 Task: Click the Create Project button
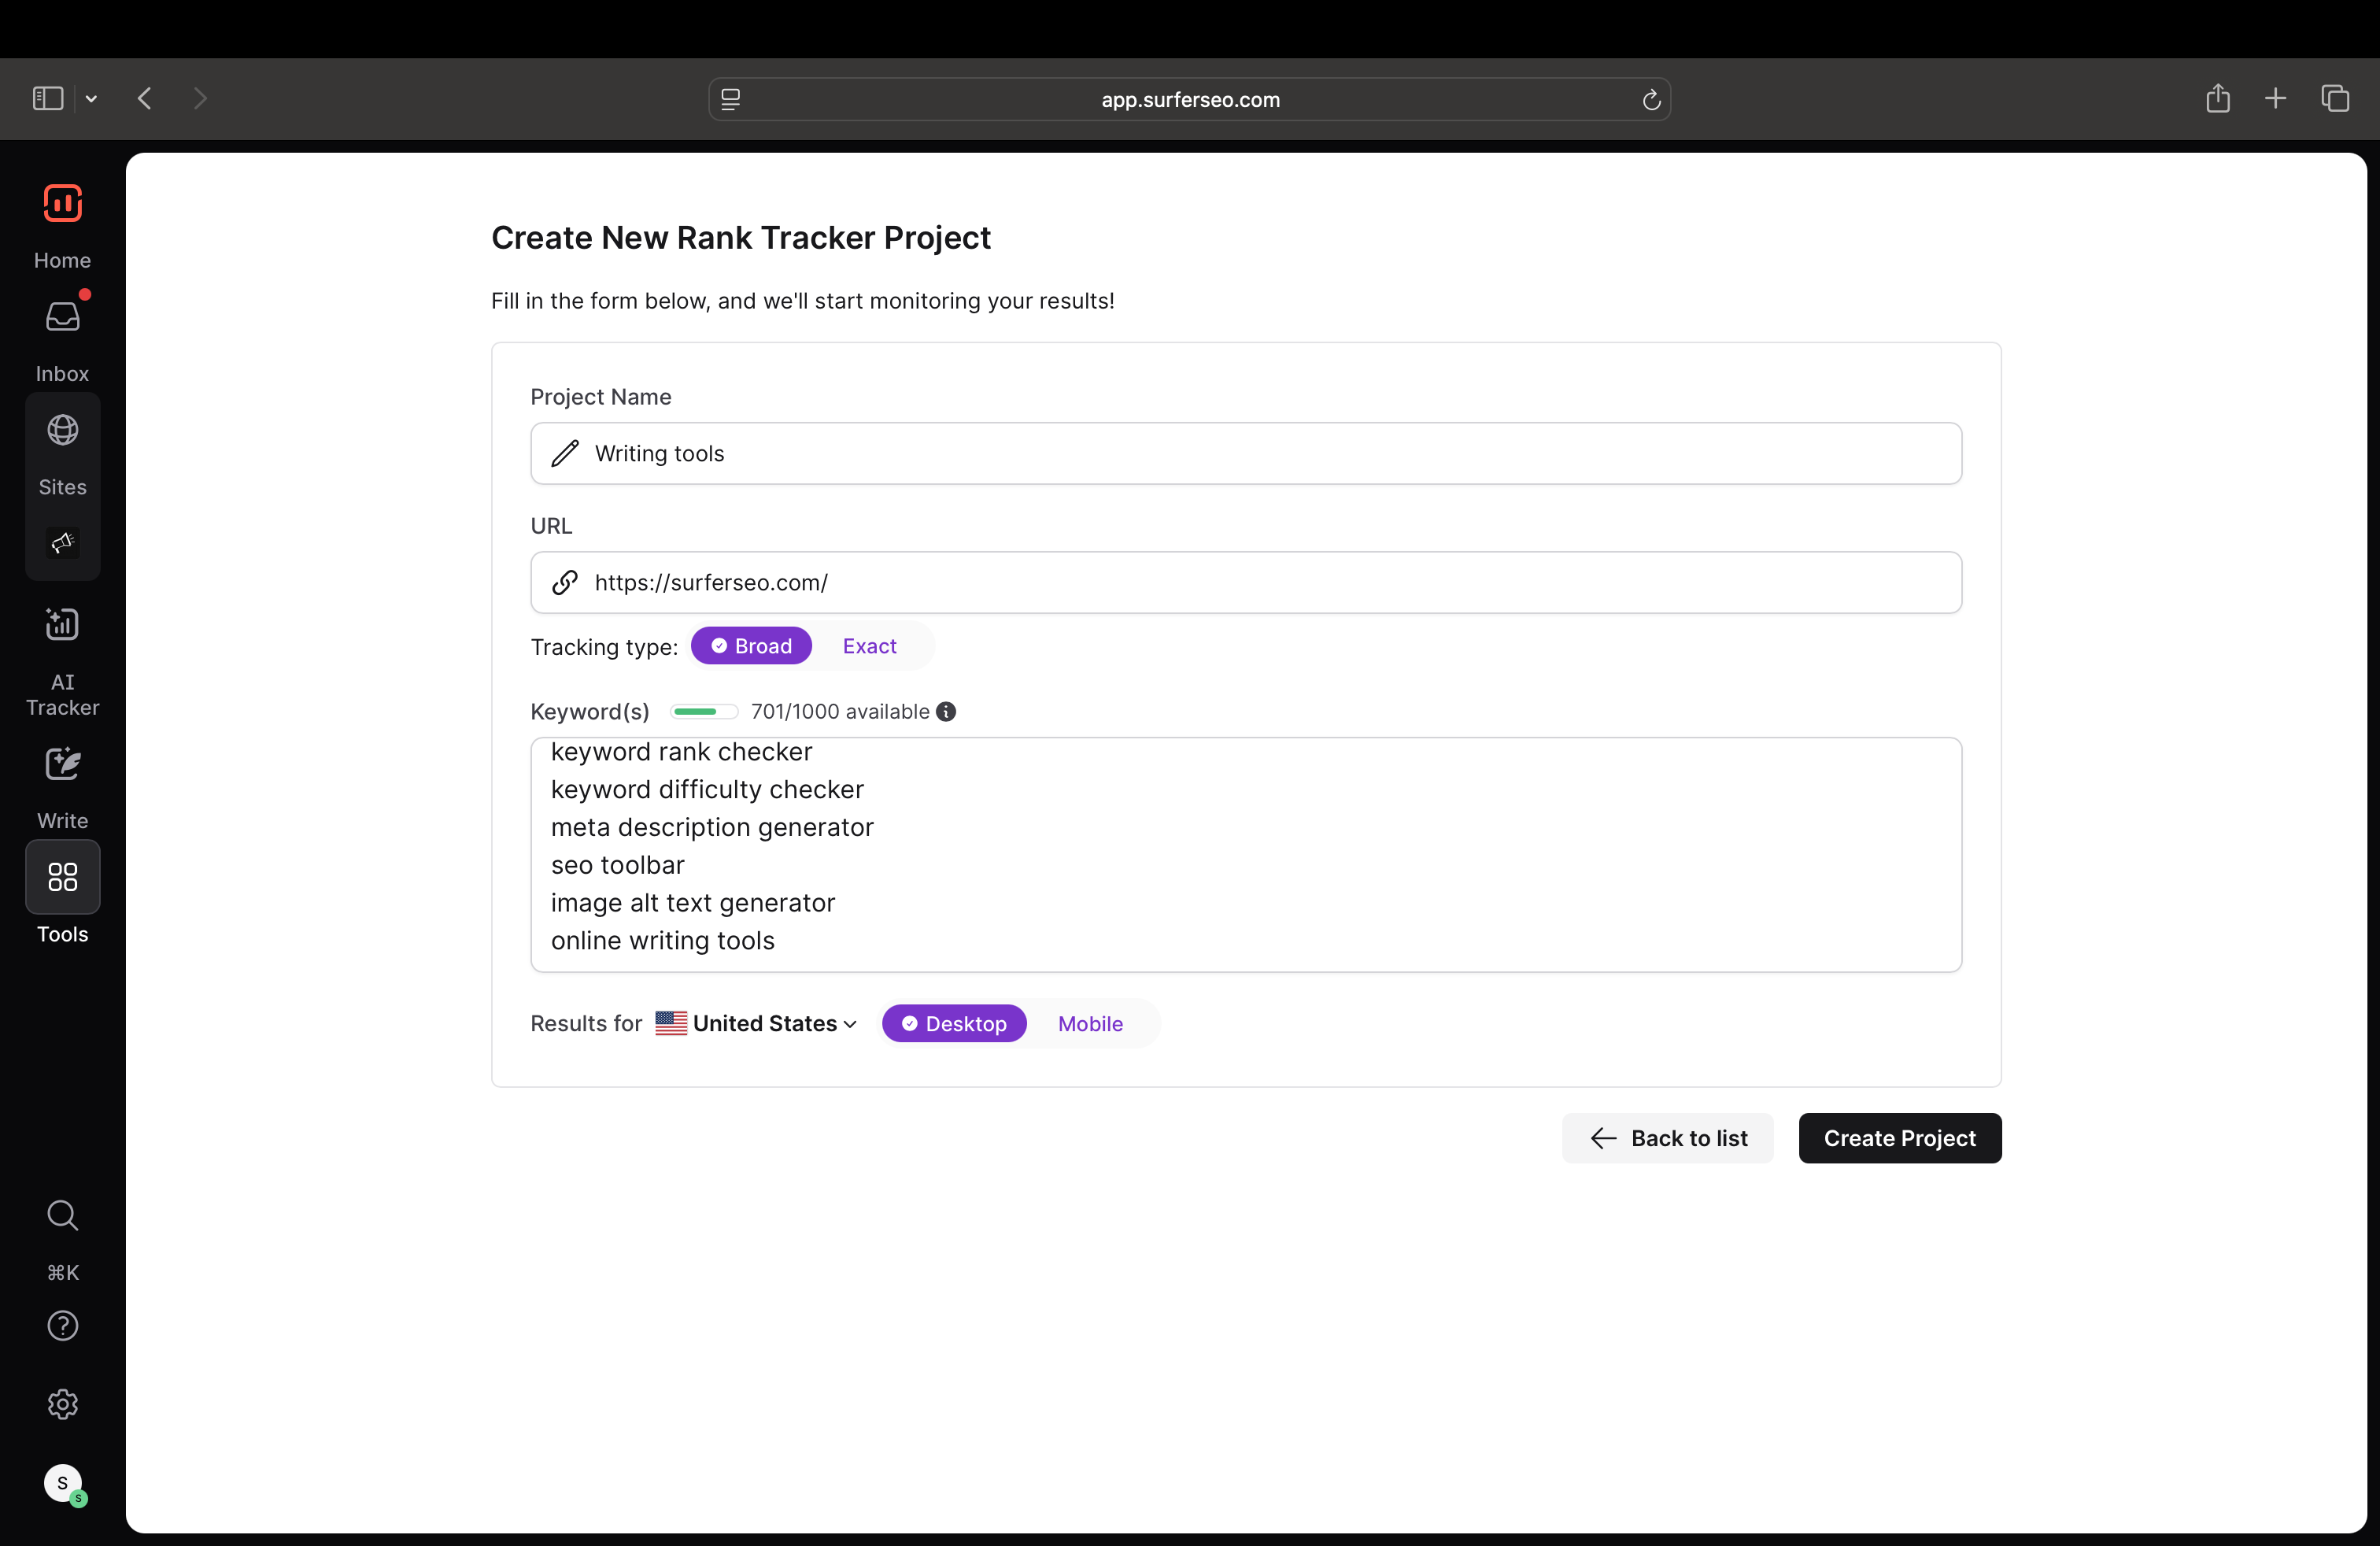[1899, 1138]
